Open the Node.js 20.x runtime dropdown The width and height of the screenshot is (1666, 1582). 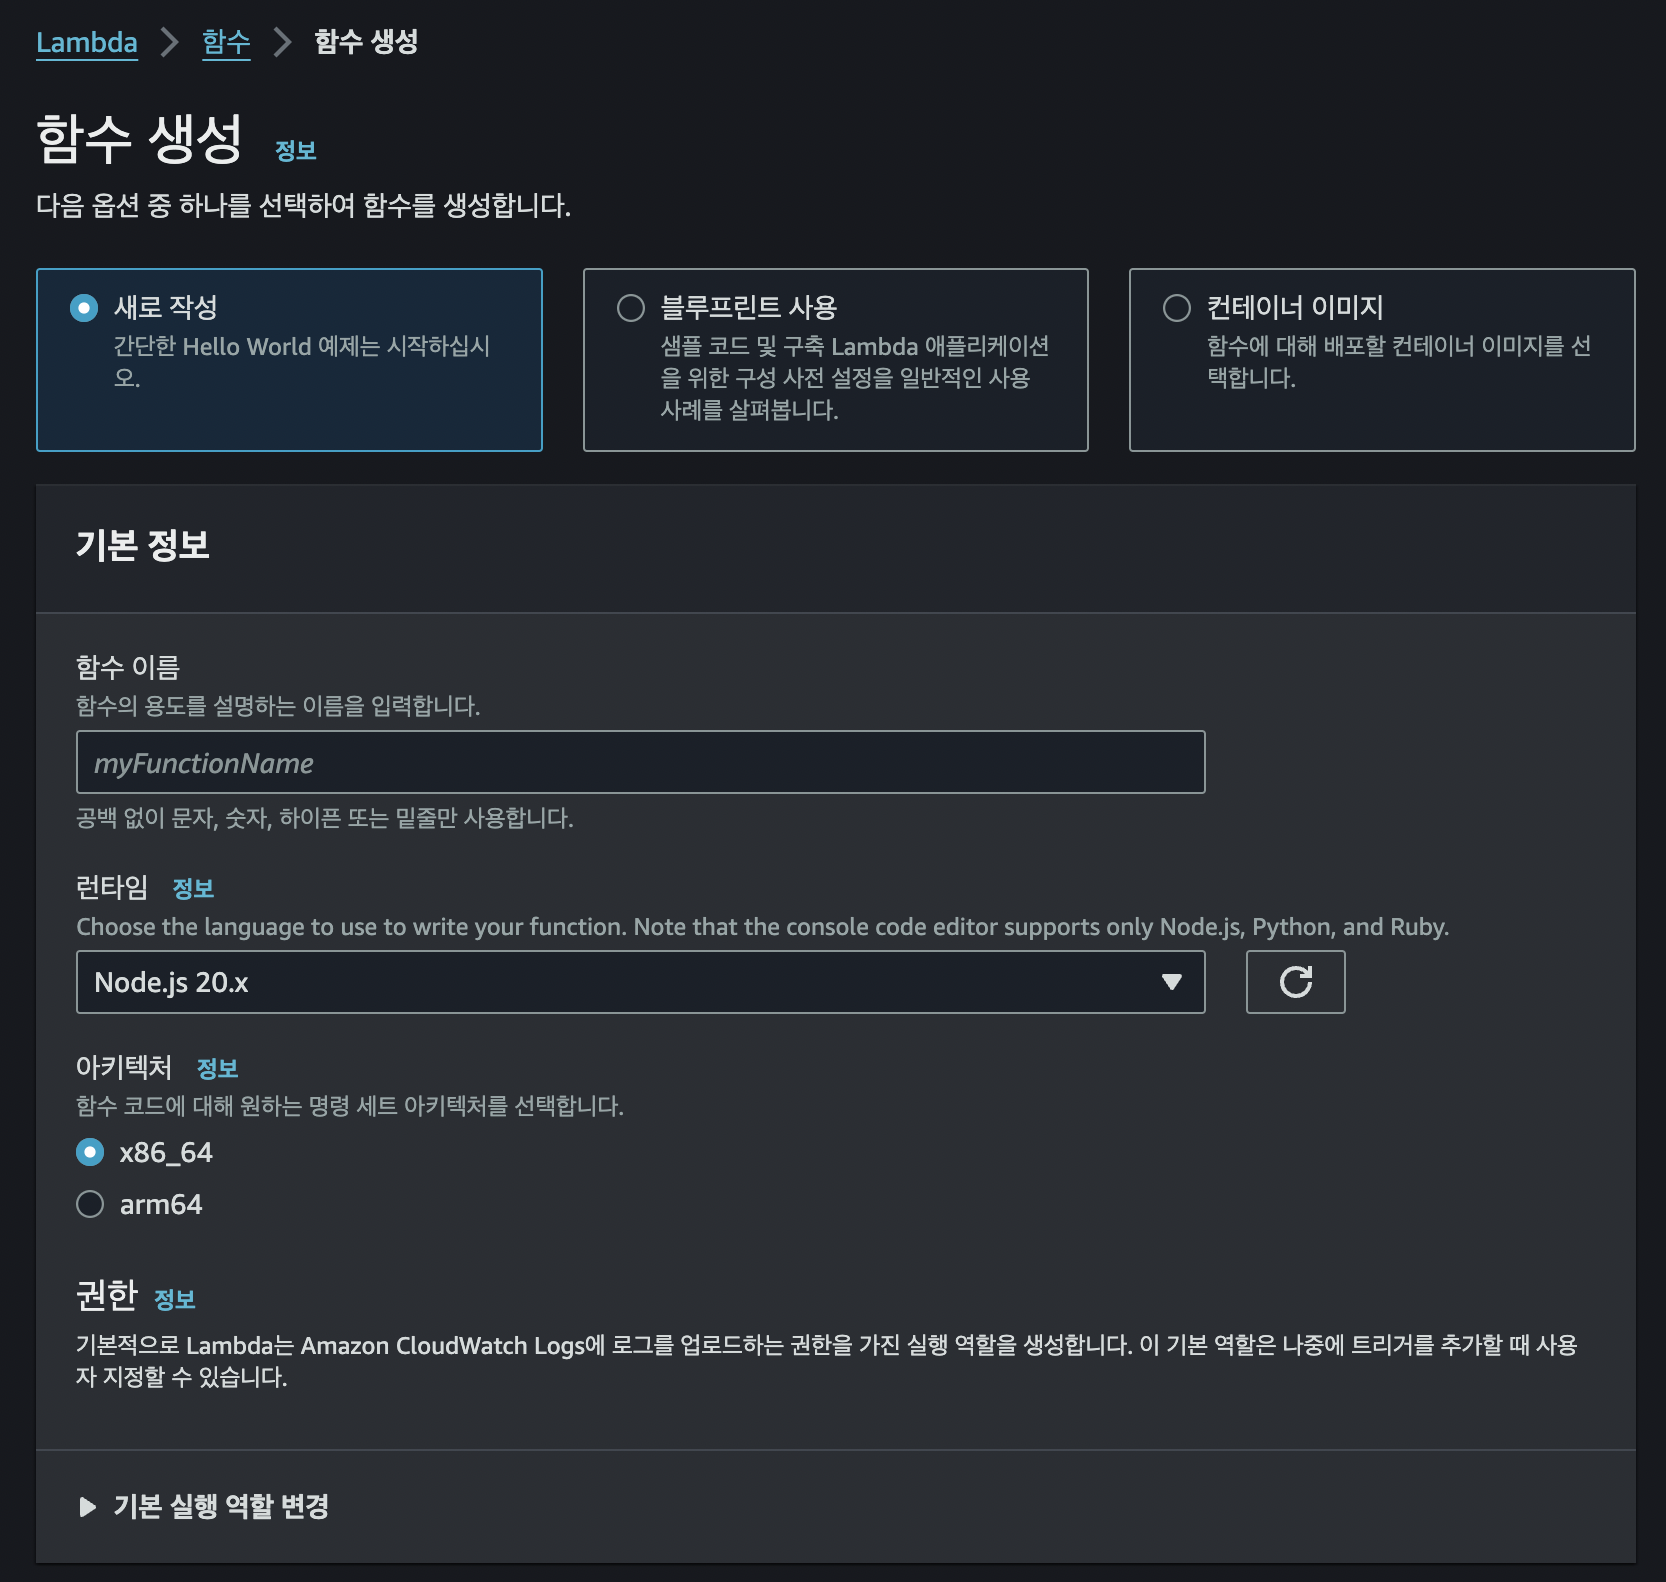[640, 982]
